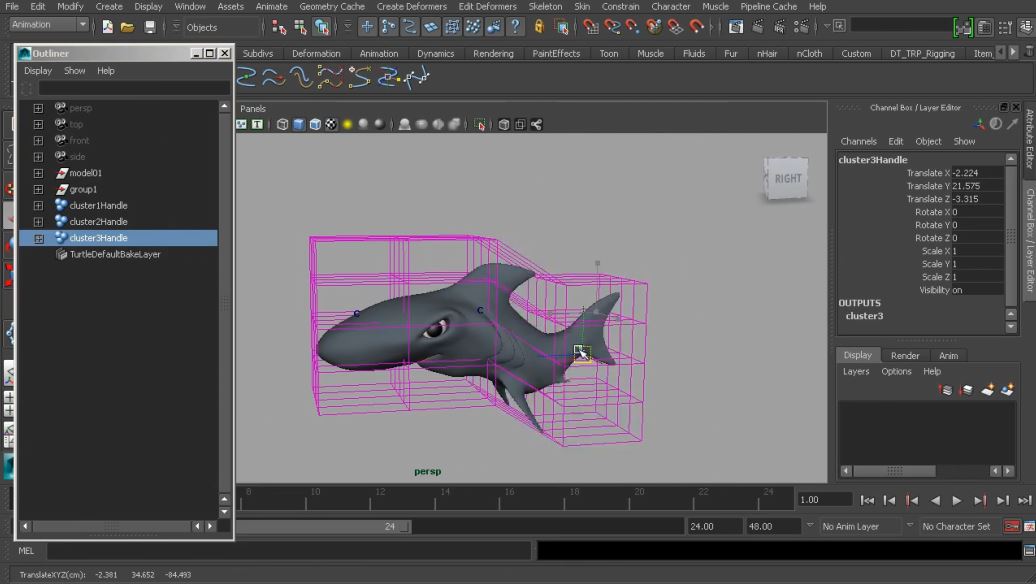This screenshot has height=584, width=1036.
Task: Toggle the selection lock padlock icon
Action: click(539, 26)
